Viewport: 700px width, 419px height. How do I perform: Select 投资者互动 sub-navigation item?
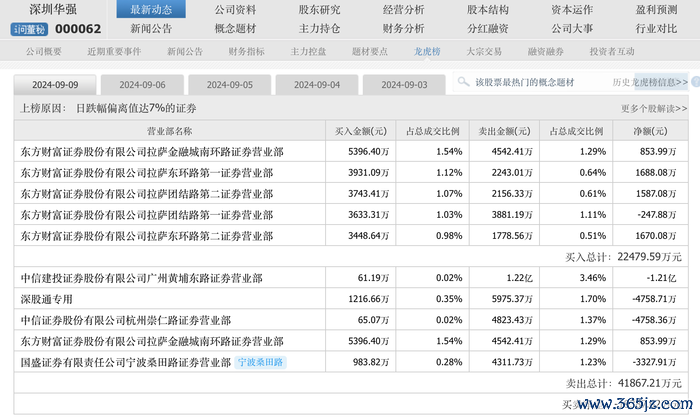pyautogui.click(x=612, y=52)
